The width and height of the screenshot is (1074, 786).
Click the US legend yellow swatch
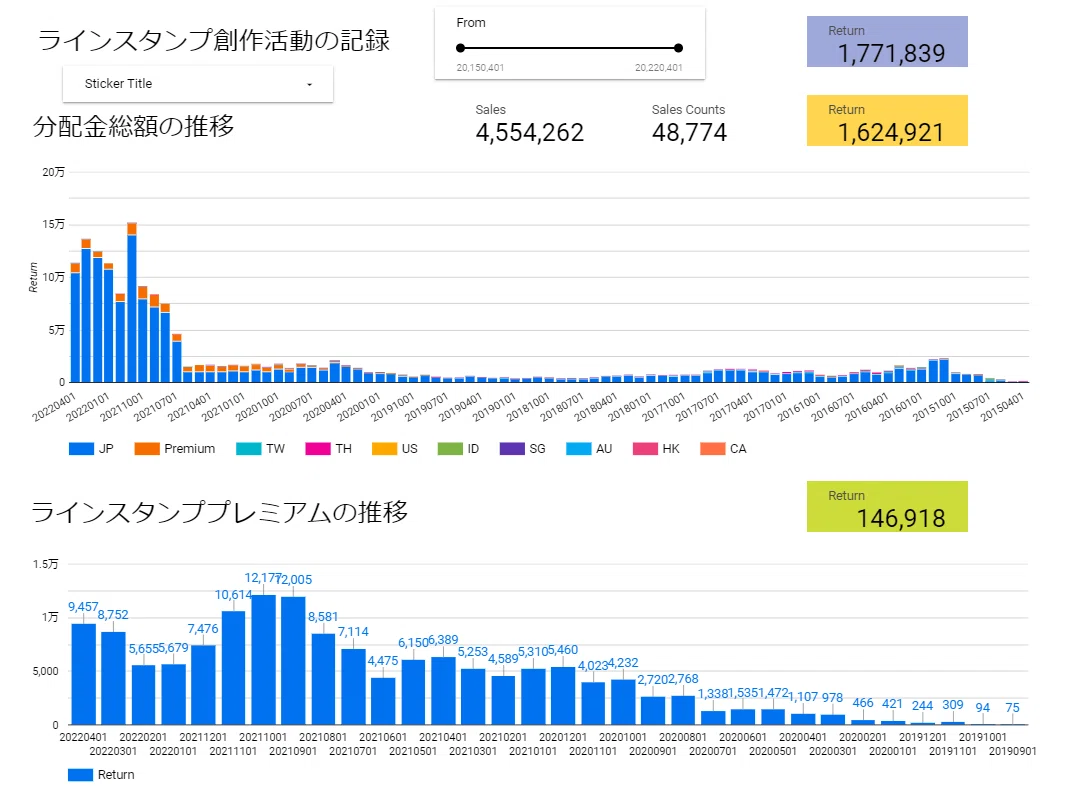384,448
